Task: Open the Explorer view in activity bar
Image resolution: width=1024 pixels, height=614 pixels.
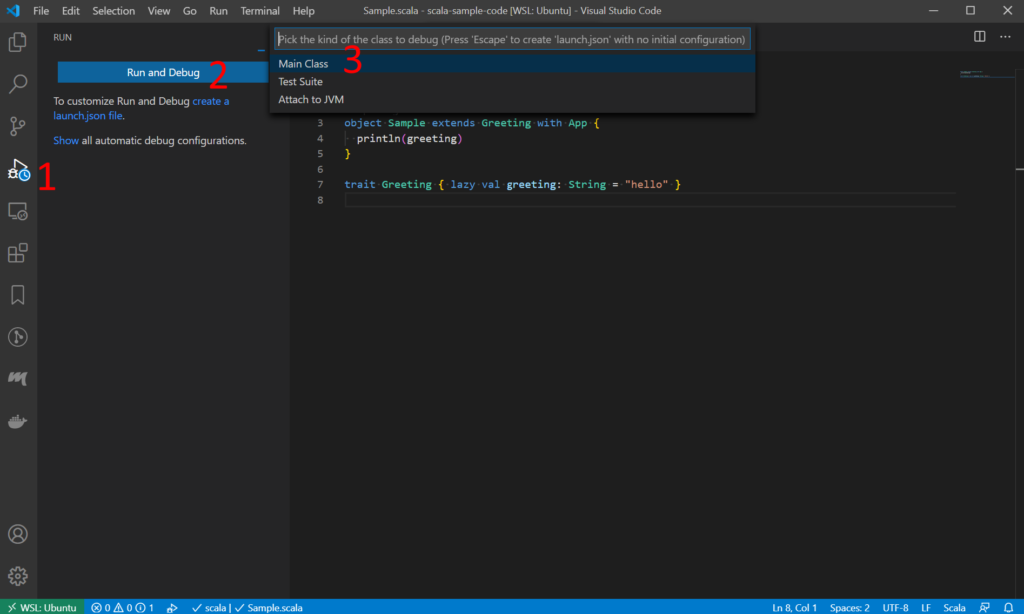Action: [18, 43]
